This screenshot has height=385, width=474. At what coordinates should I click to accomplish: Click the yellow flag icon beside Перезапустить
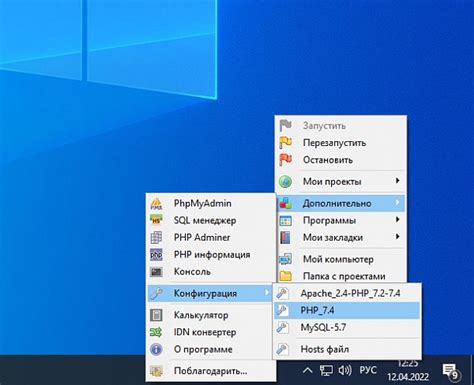pos(285,143)
